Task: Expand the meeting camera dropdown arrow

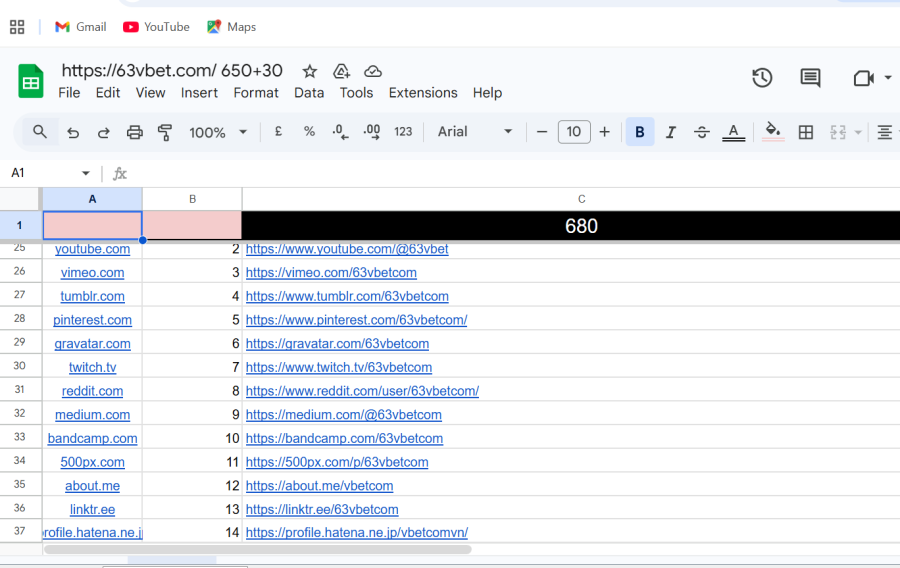Action: click(x=887, y=77)
